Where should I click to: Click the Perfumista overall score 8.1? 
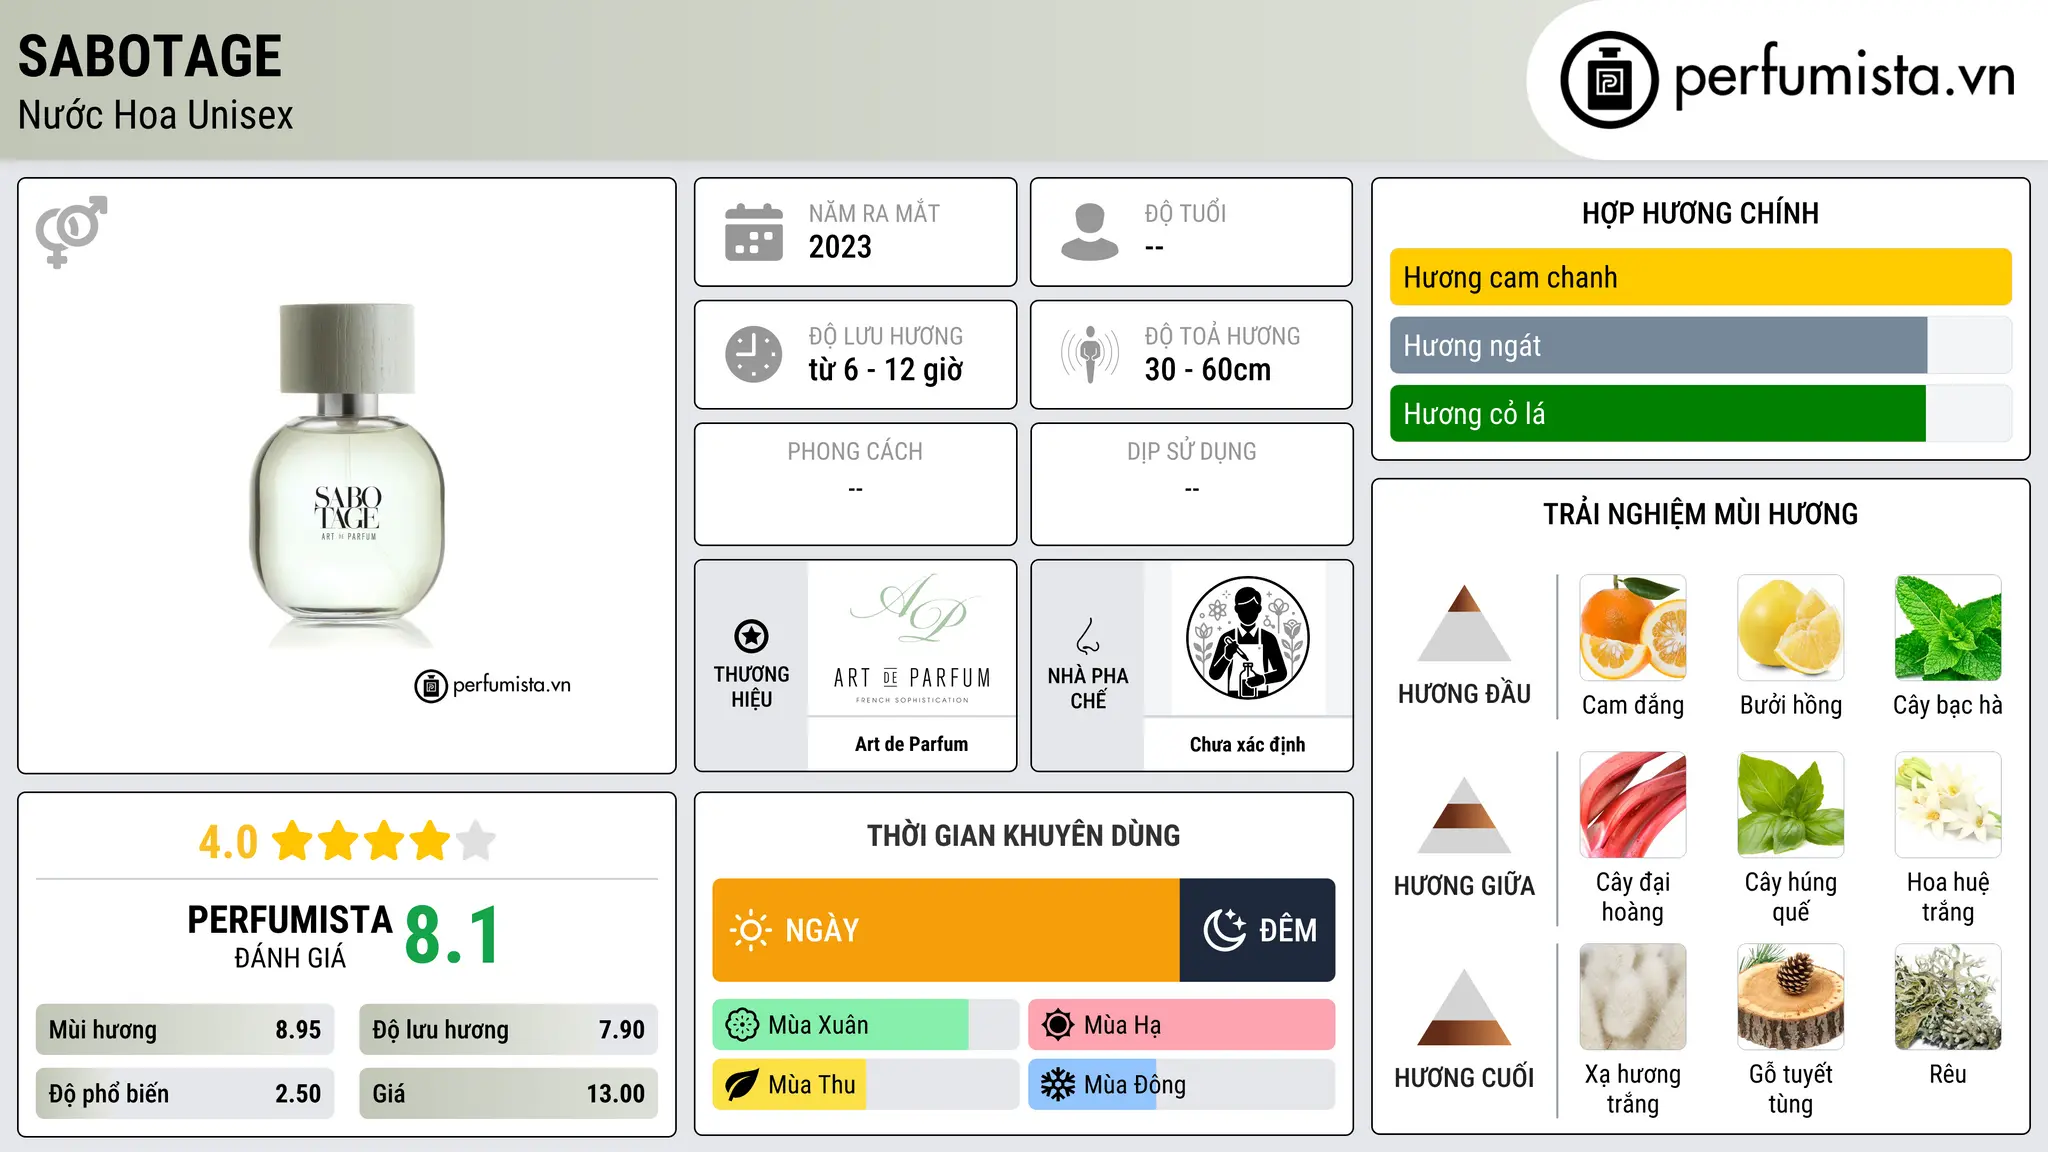click(x=452, y=936)
